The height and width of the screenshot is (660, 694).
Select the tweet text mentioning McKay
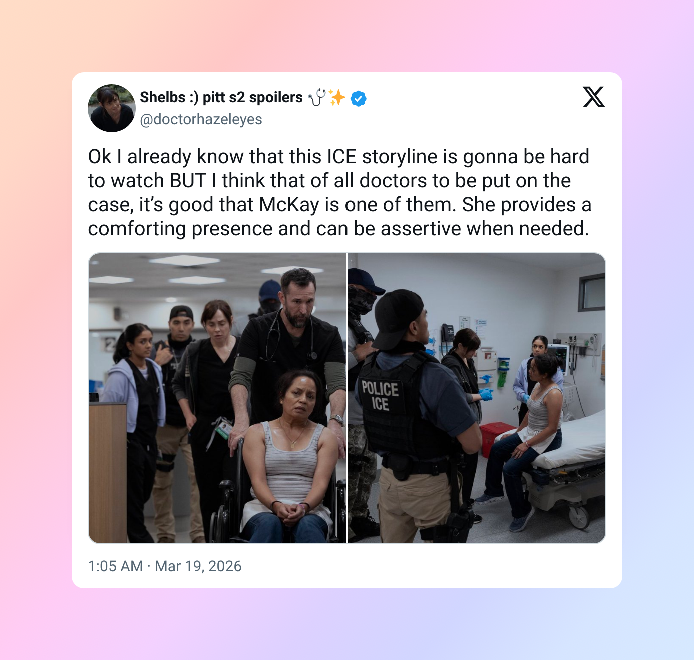[339, 193]
